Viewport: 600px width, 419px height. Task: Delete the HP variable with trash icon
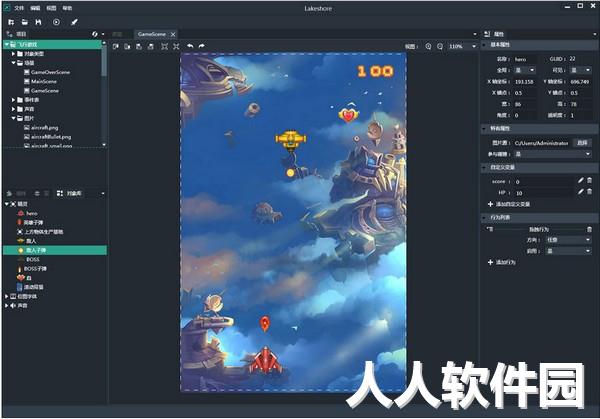point(590,192)
